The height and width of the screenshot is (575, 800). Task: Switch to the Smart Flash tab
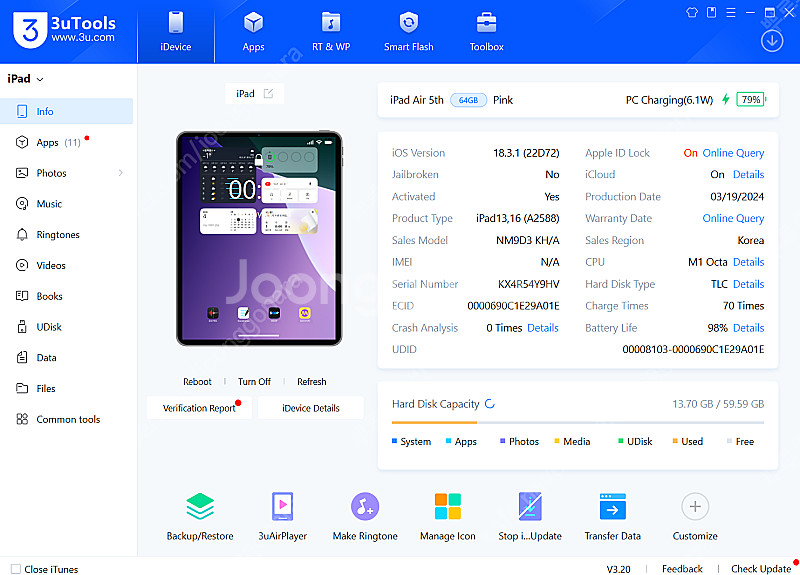click(408, 32)
